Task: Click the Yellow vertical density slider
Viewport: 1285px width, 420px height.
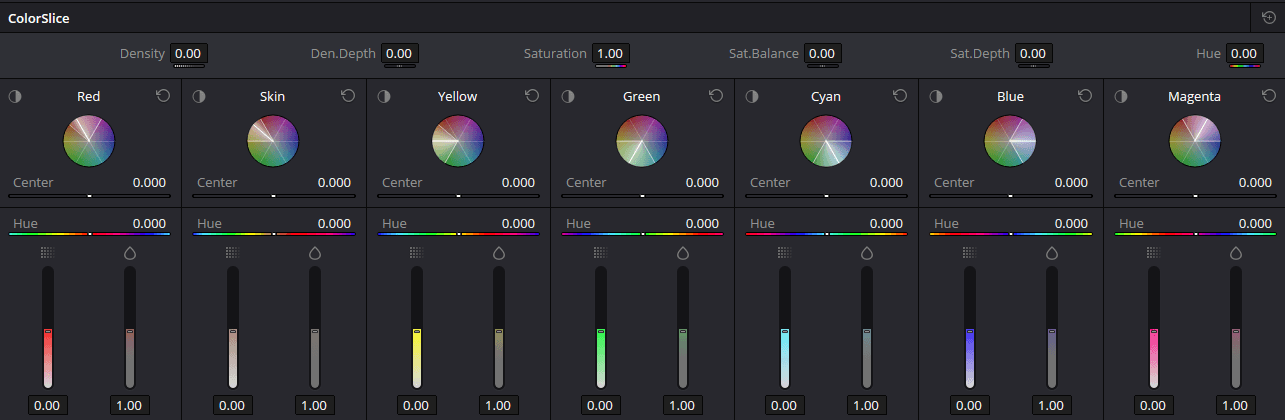Action: 416,328
